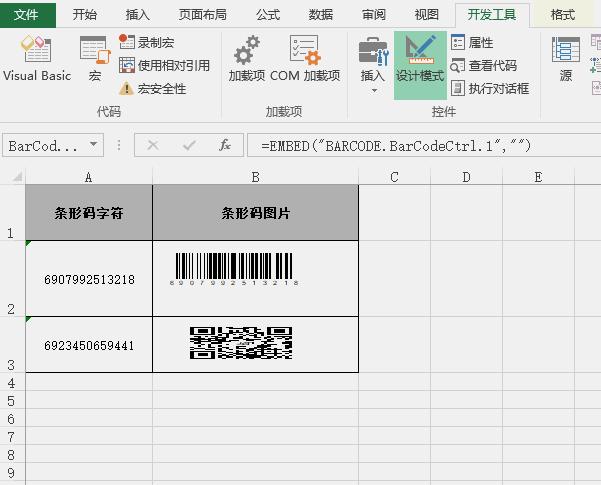Click 执行对话框 run dialog
The width and height of the screenshot is (601, 485).
(490, 89)
